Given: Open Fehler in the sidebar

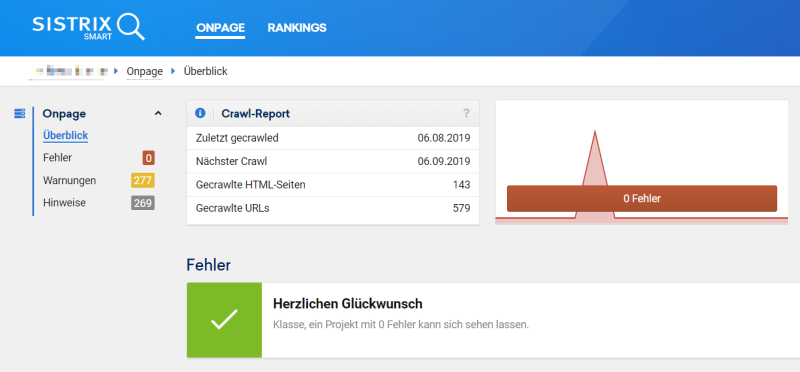Looking at the screenshot, I should pos(58,158).
